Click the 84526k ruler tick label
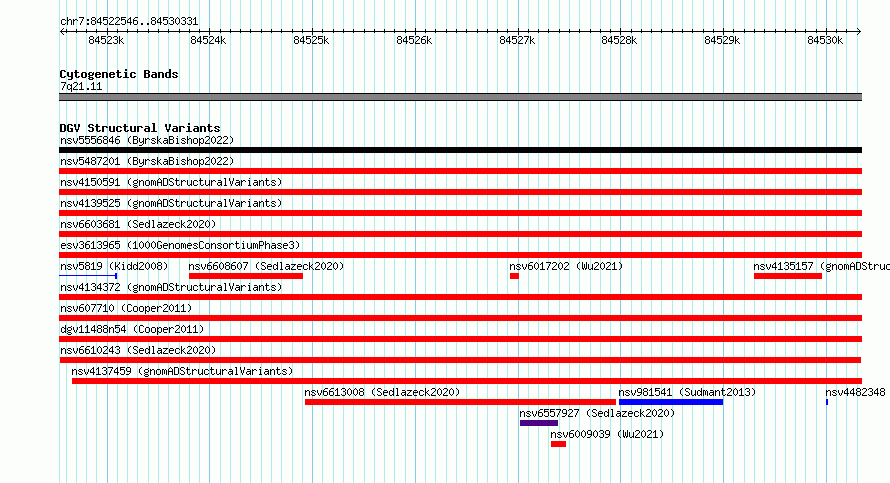Screen dimensions: 890x483 tap(414, 40)
